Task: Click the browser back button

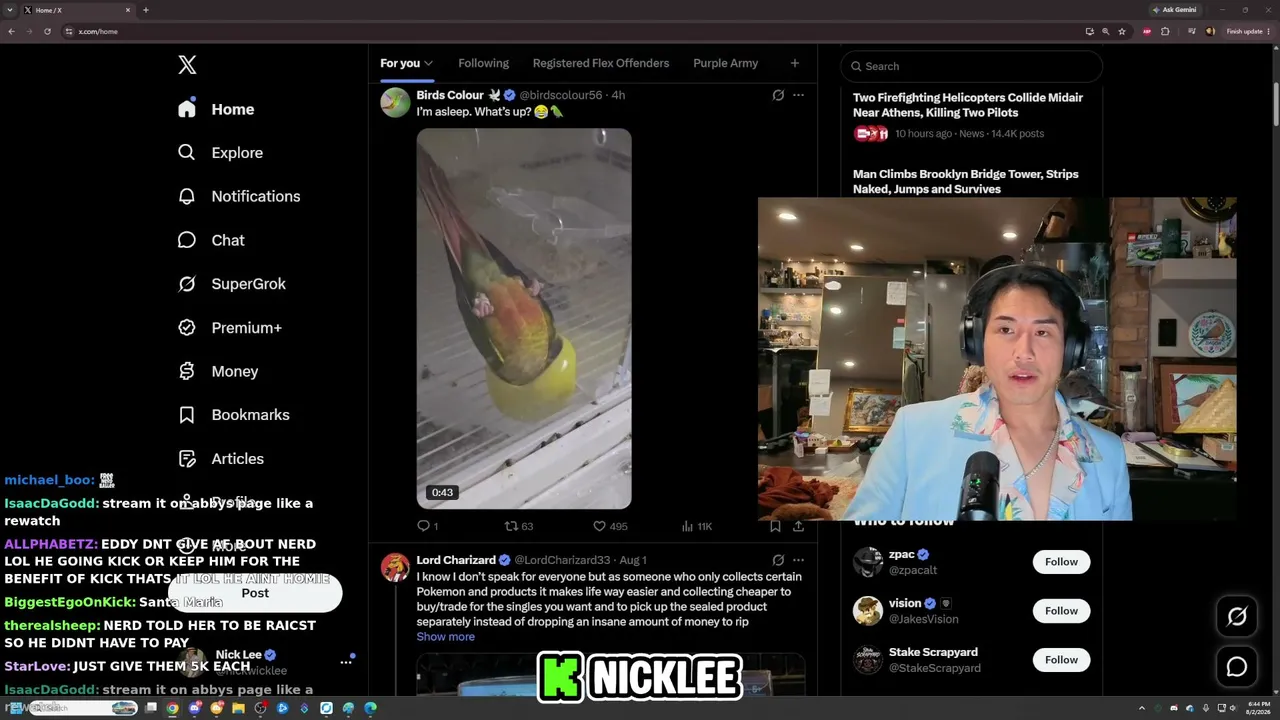Action: pyautogui.click(x=11, y=31)
